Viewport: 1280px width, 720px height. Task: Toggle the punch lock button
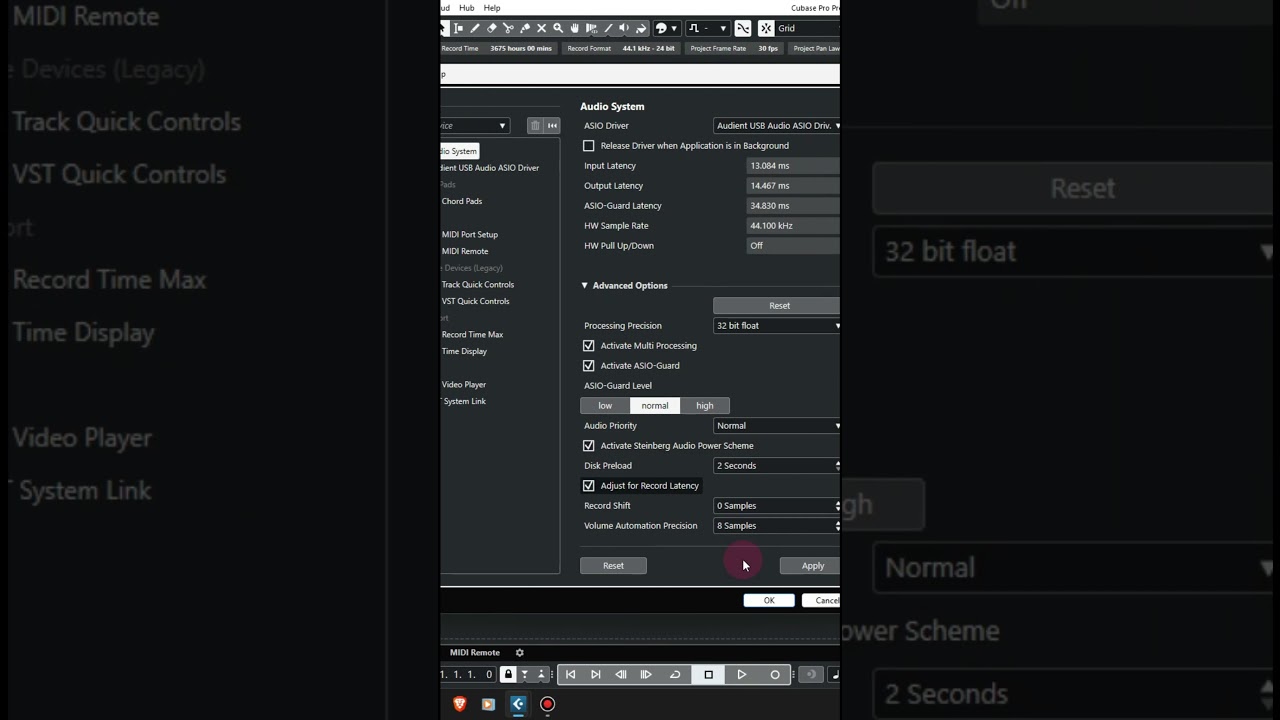tap(508, 675)
